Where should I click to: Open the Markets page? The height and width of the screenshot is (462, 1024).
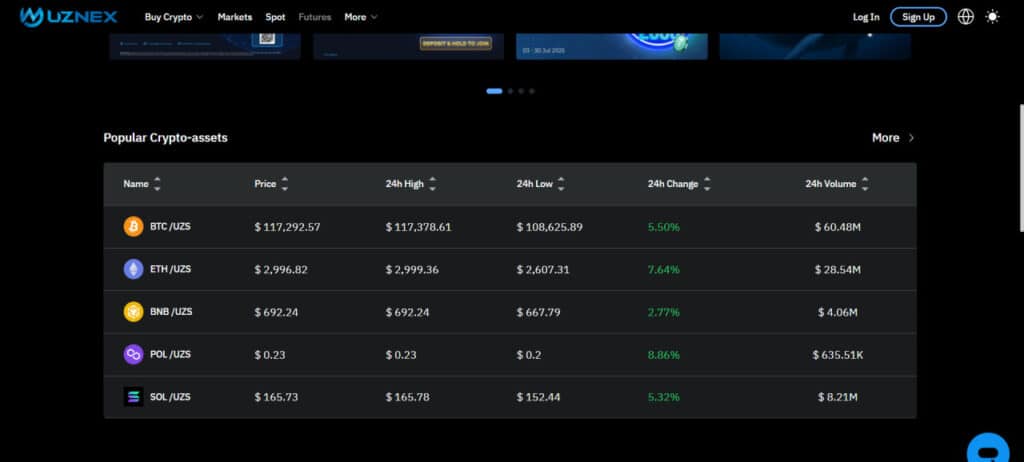(x=234, y=17)
